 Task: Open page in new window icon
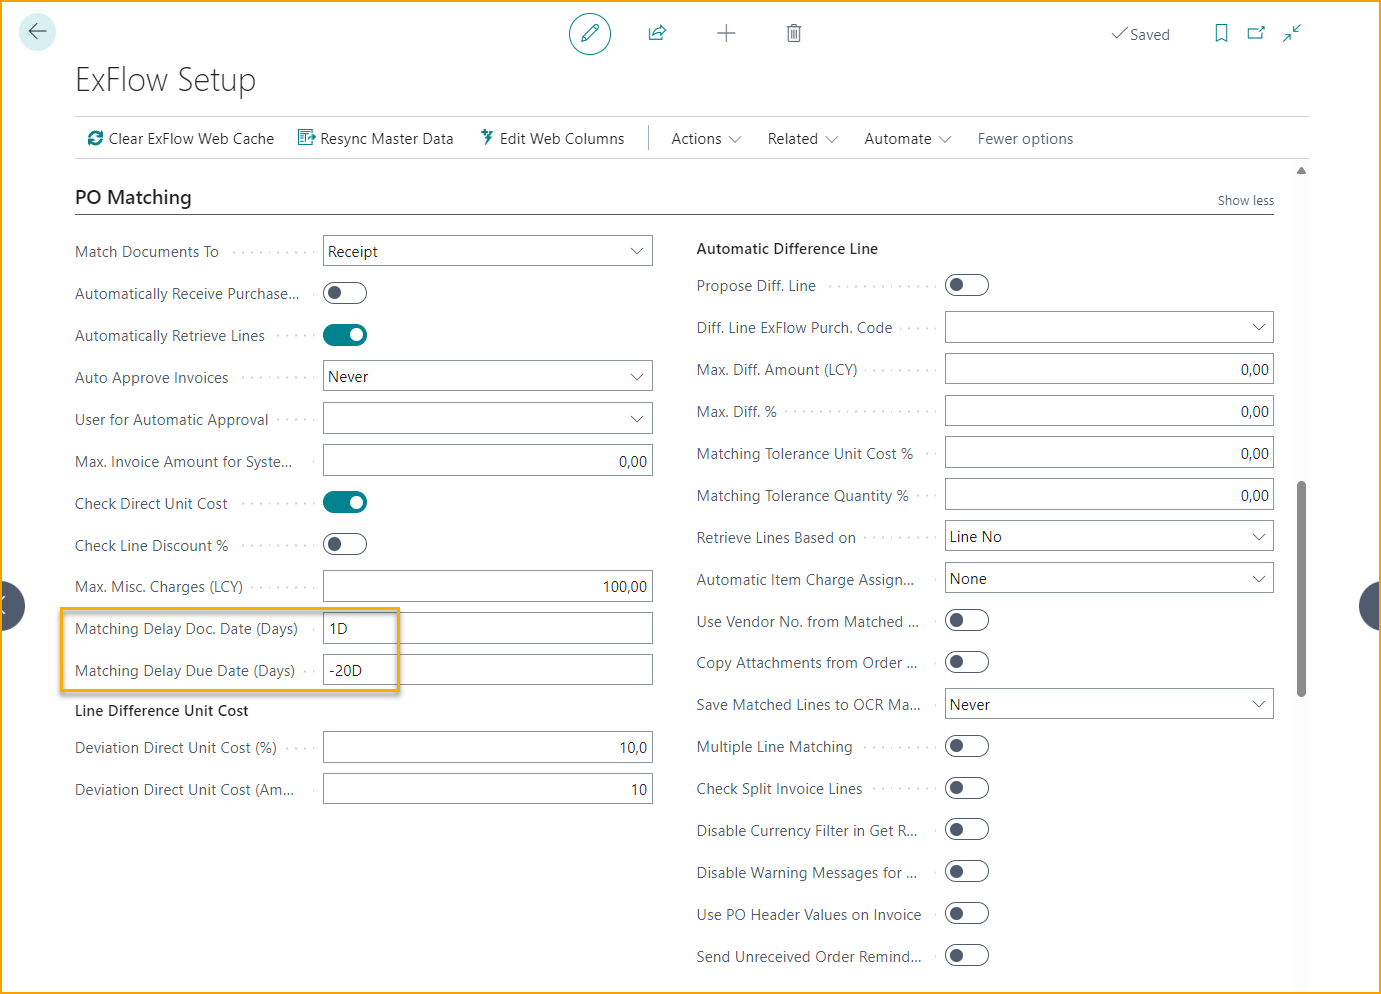tap(1256, 33)
